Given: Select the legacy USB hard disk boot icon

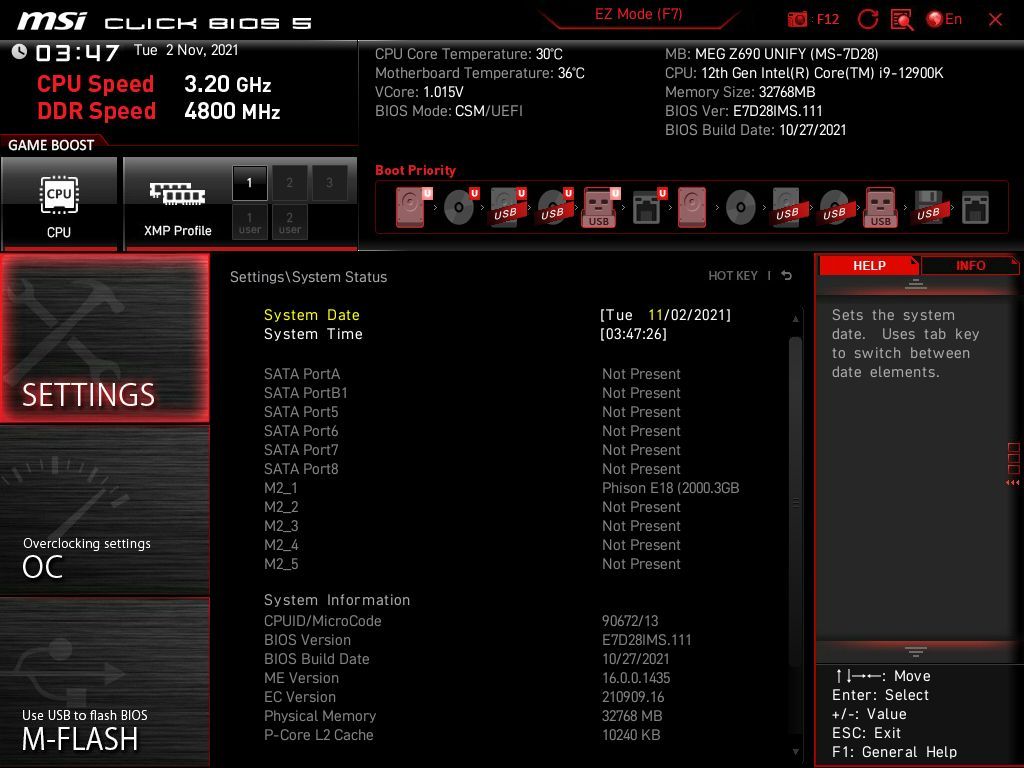Looking at the screenshot, I should pyautogui.click(x=787, y=207).
